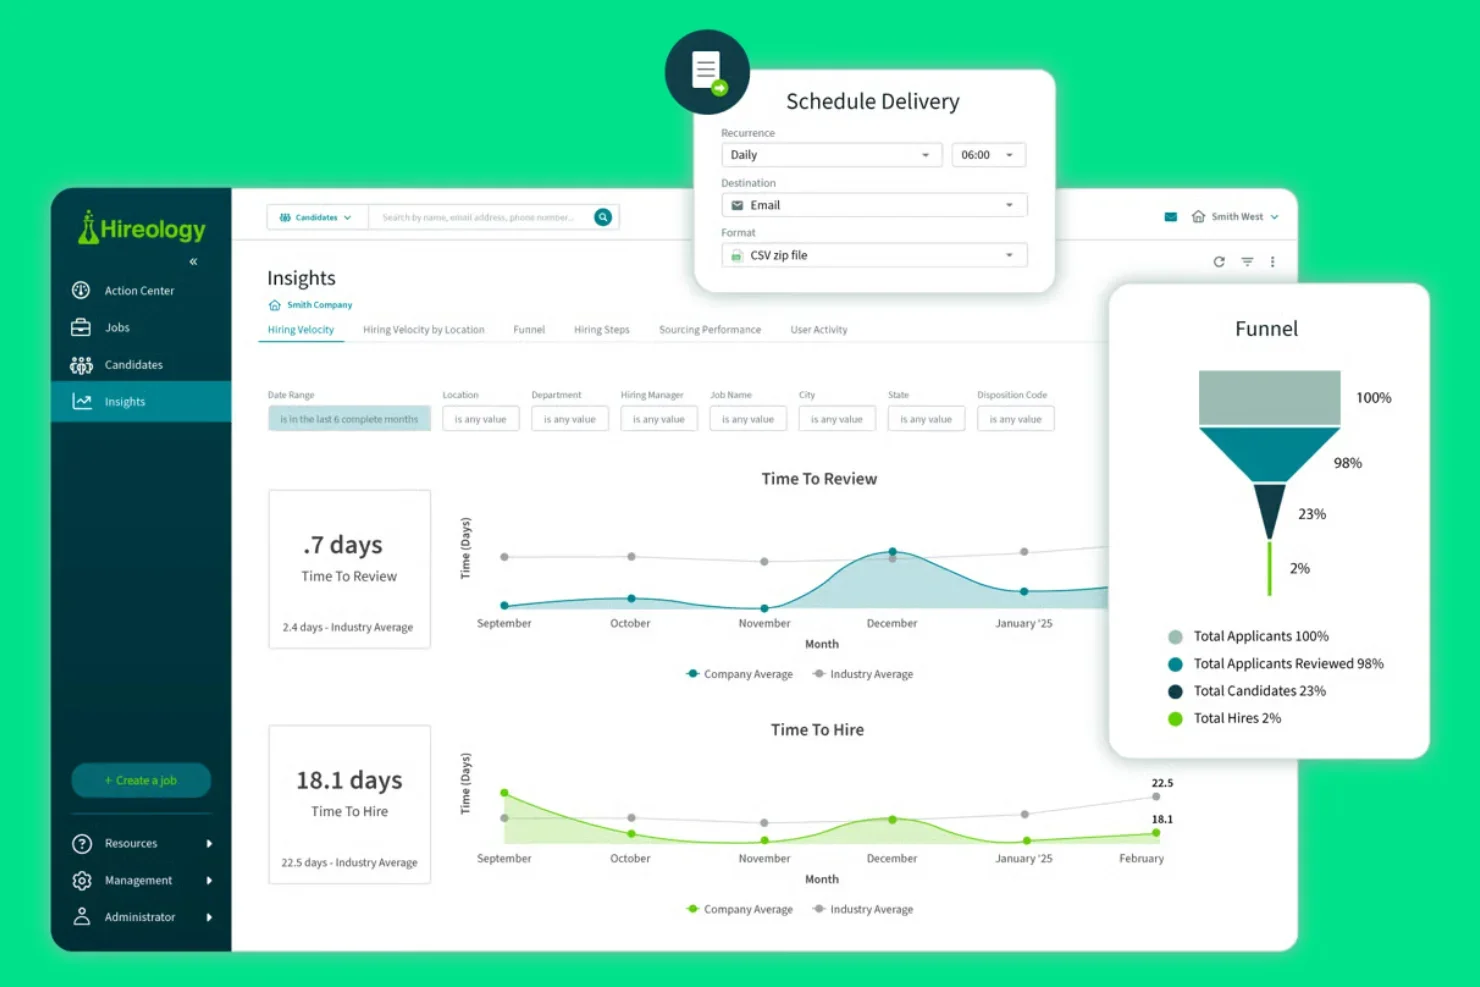Open Candidates from the left sidebar
Viewport: 1480px width, 987px height.
(133, 364)
